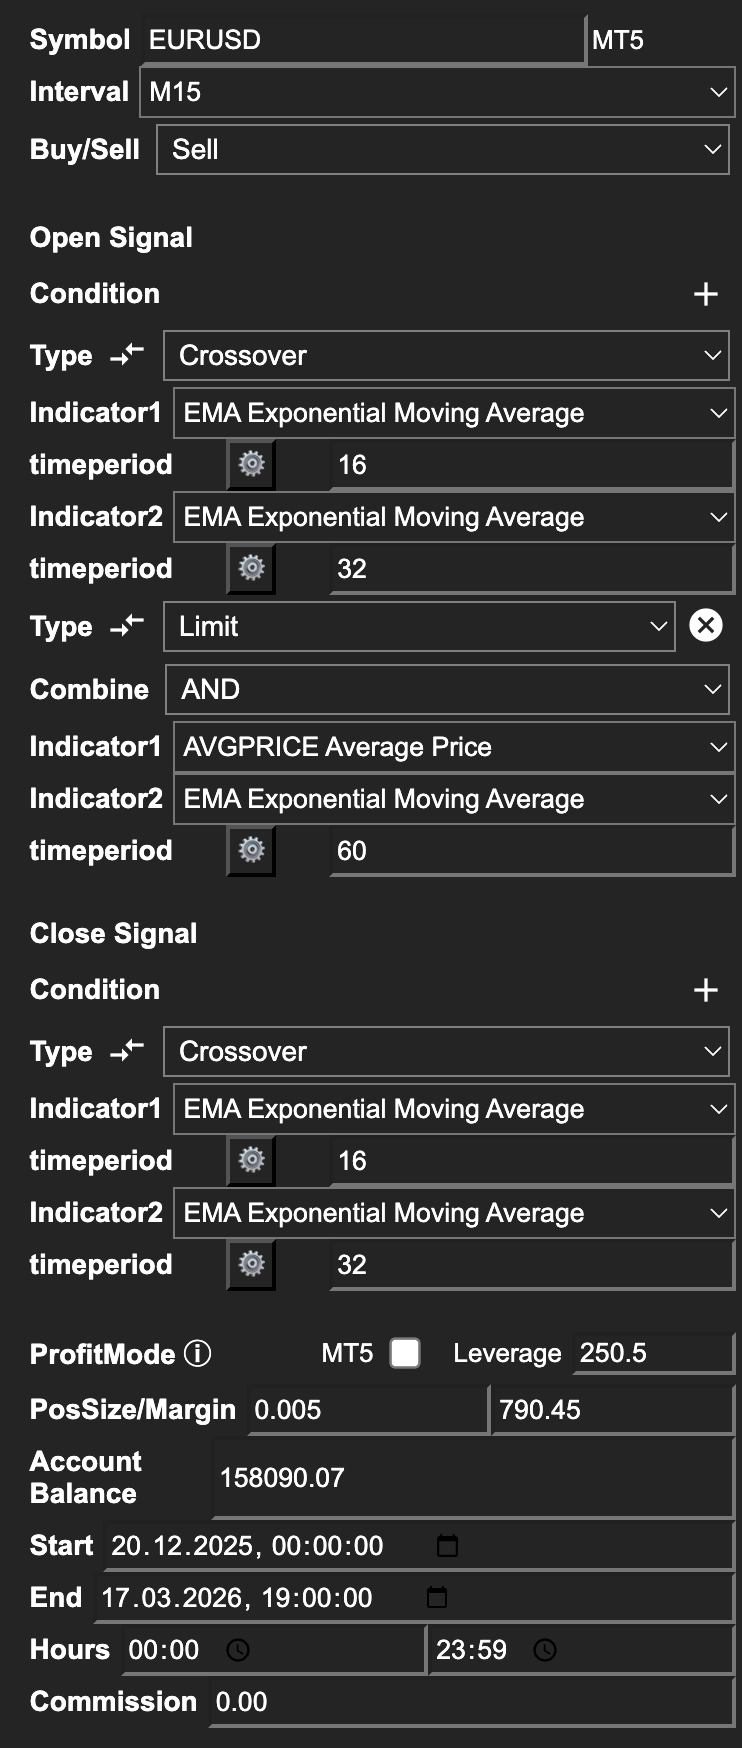Open Close Signal Crossover type dropdown
Image resolution: width=742 pixels, height=1748 pixels.
[x=446, y=1052]
